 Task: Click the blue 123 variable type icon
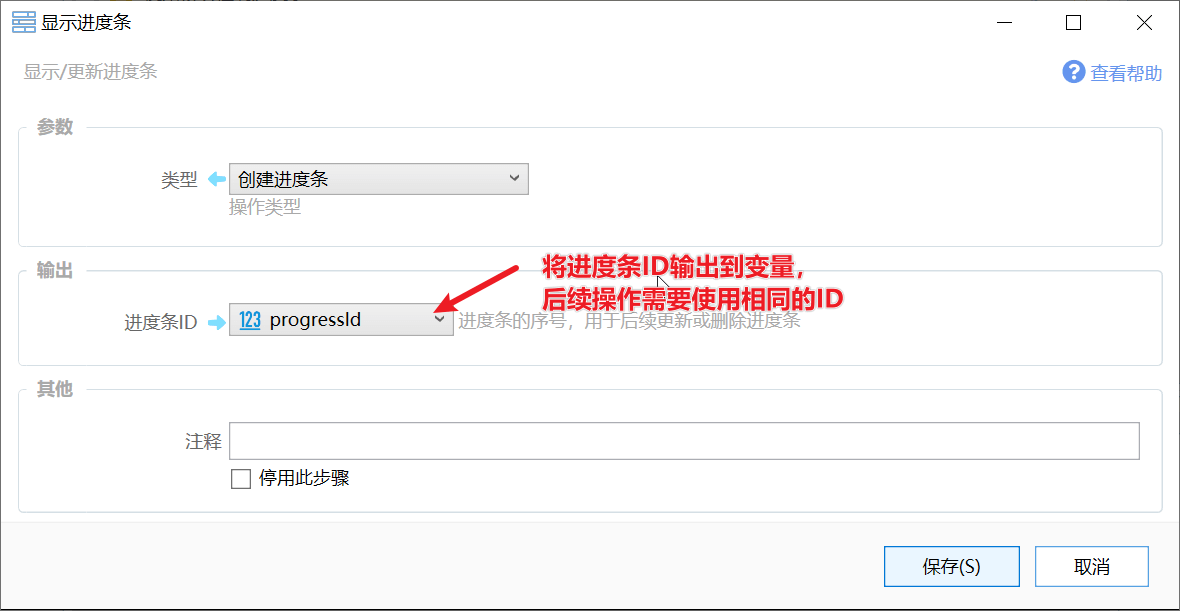coord(250,320)
